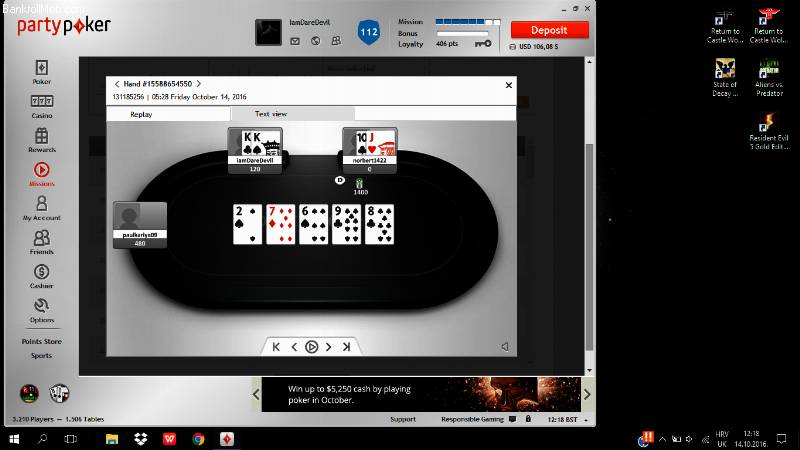Open My Account in sidebar
The height and width of the screenshot is (450, 800).
tap(41, 208)
